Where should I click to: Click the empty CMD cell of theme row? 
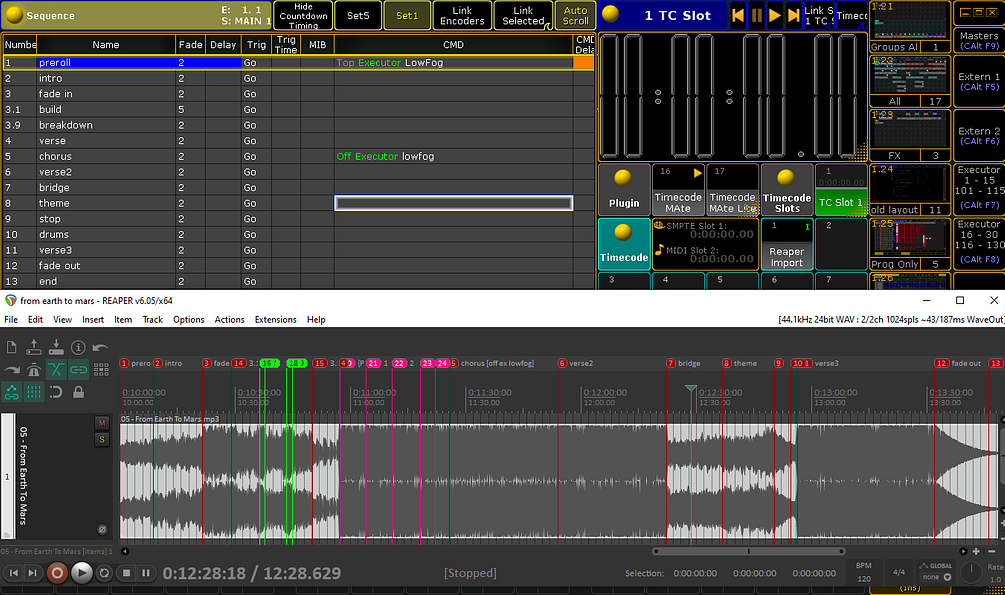(x=453, y=203)
